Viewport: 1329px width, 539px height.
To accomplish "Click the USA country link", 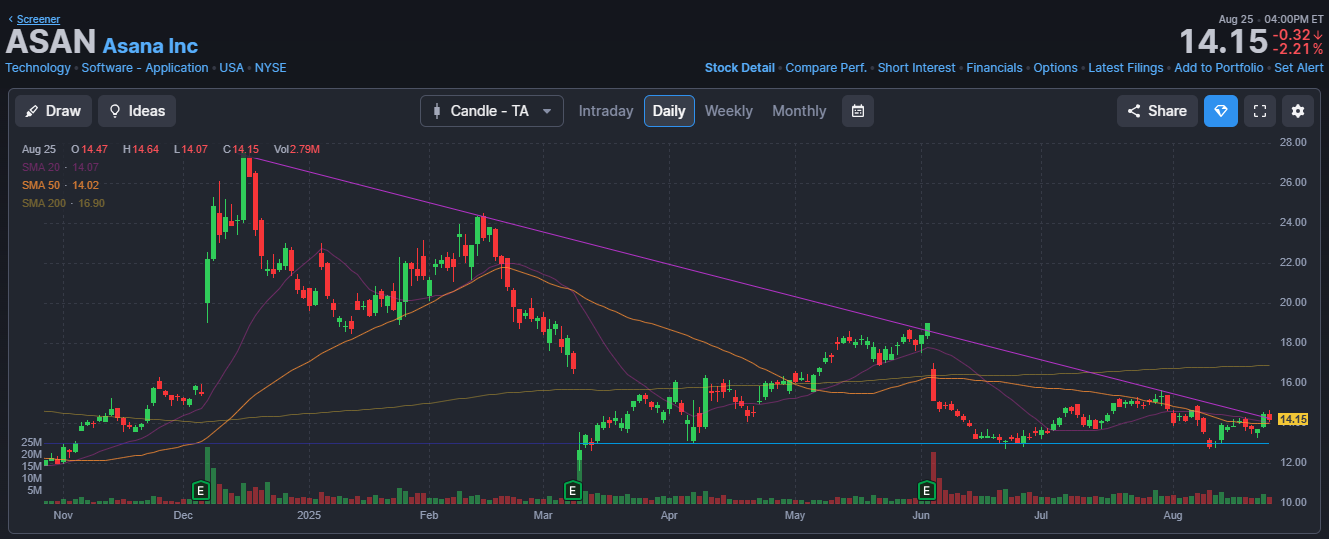I will [x=231, y=68].
